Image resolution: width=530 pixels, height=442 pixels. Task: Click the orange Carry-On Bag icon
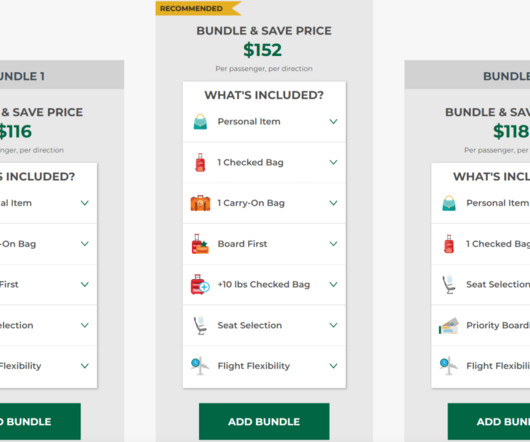pyautogui.click(x=200, y=203)
